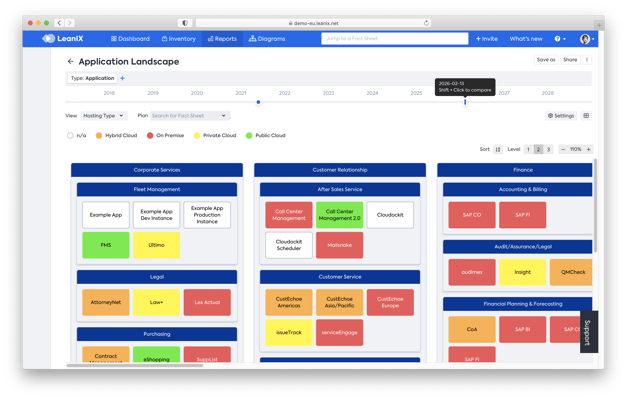Select level 3 in Level selector

pos(549,150)
